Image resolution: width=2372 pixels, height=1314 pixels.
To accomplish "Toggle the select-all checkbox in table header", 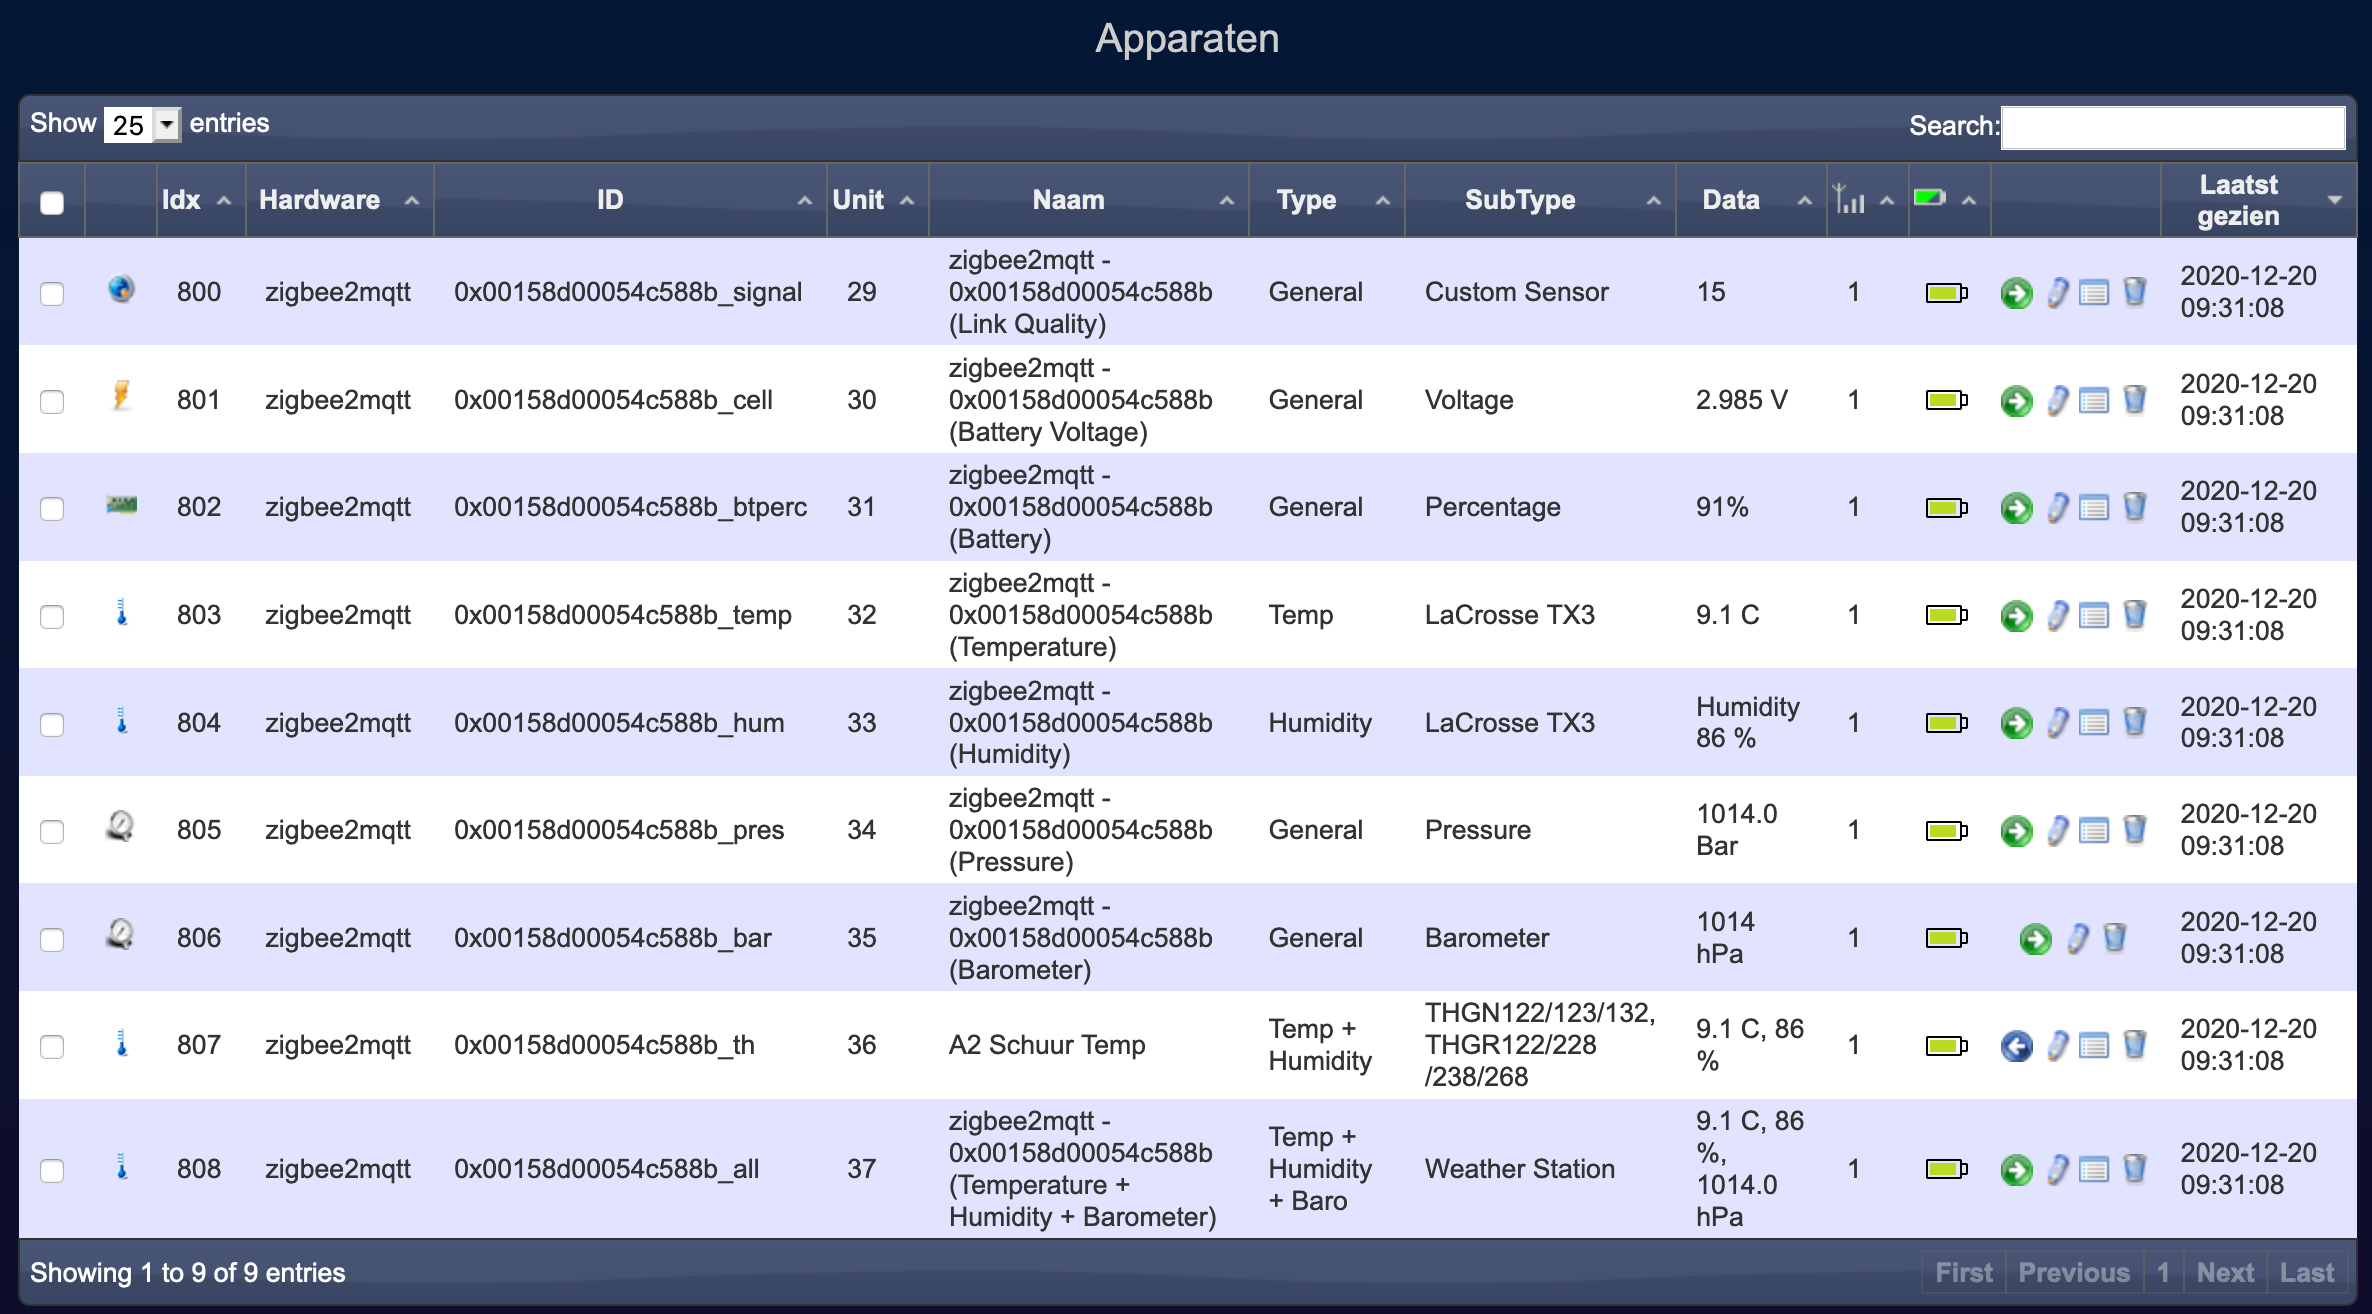I will 52,202.
